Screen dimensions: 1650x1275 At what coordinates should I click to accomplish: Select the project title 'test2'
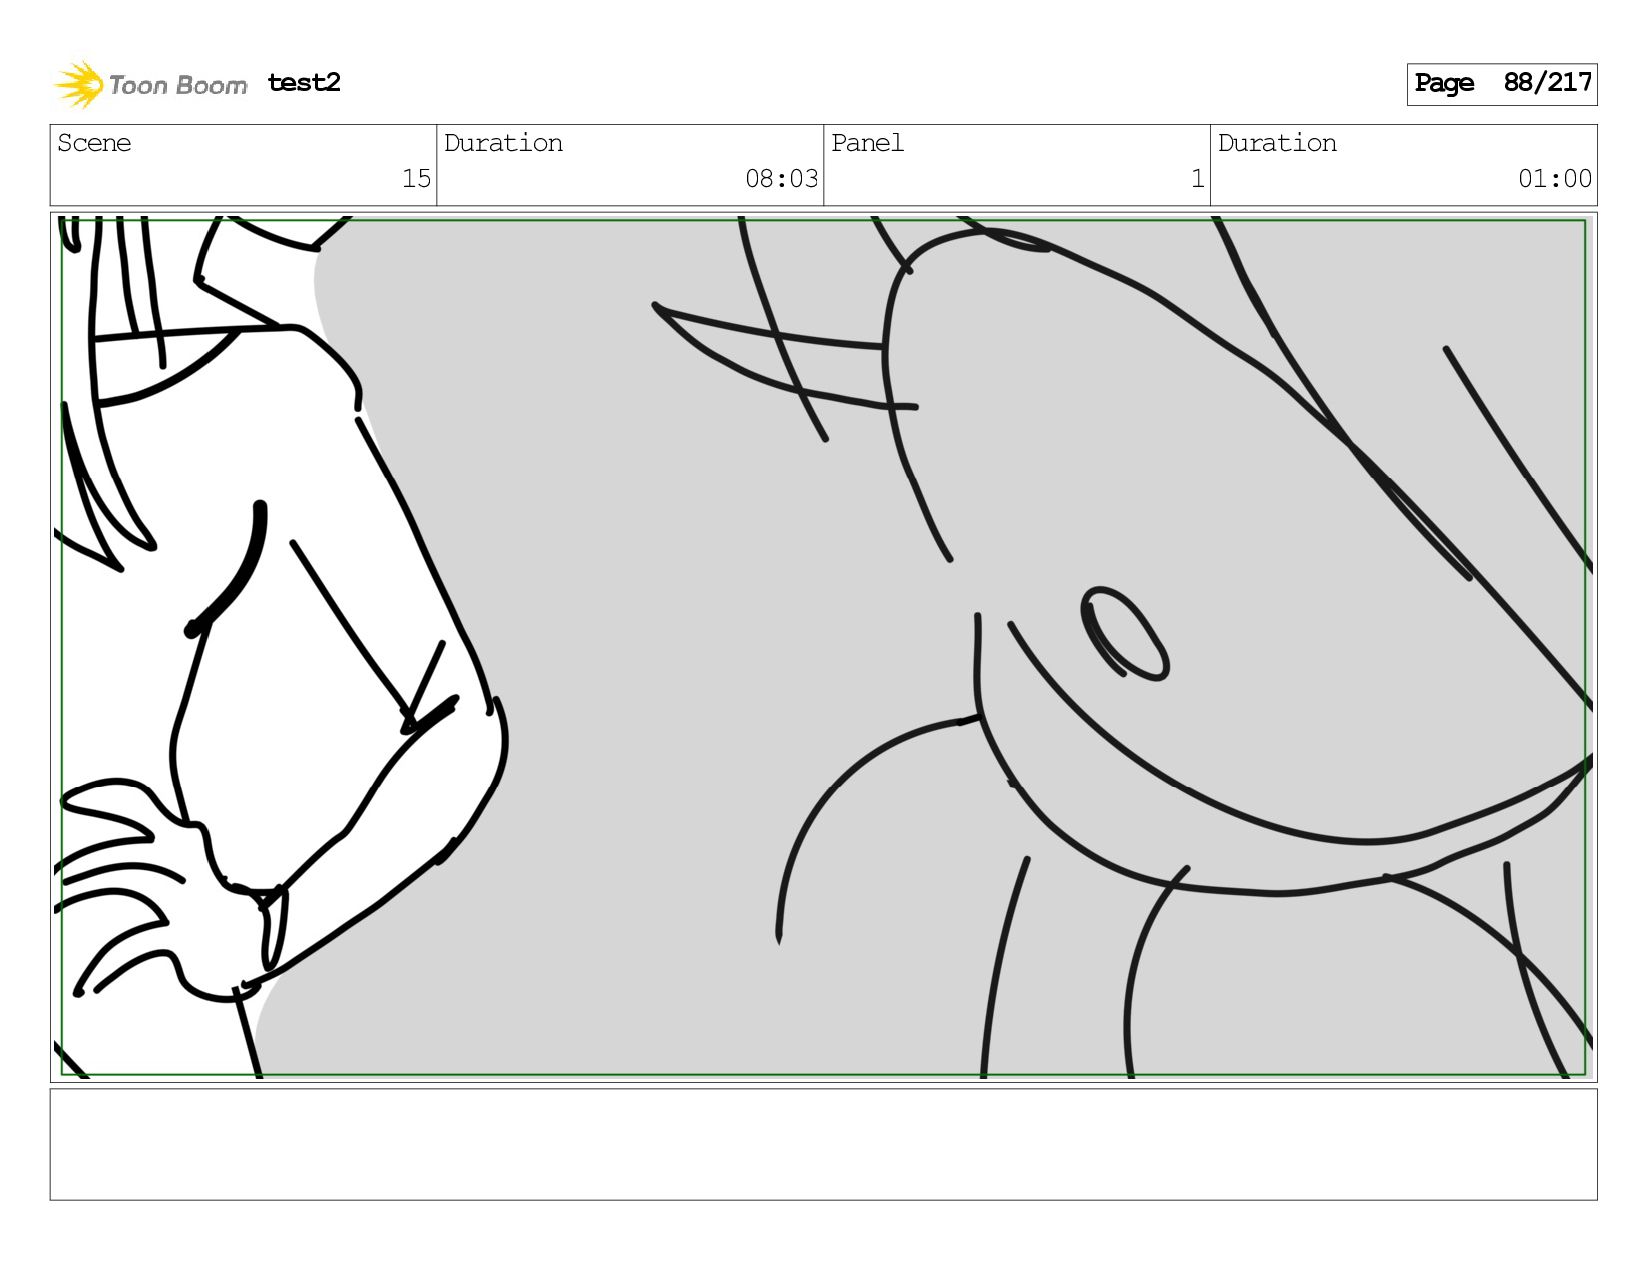pyautogui.click(x=304, y=83)
